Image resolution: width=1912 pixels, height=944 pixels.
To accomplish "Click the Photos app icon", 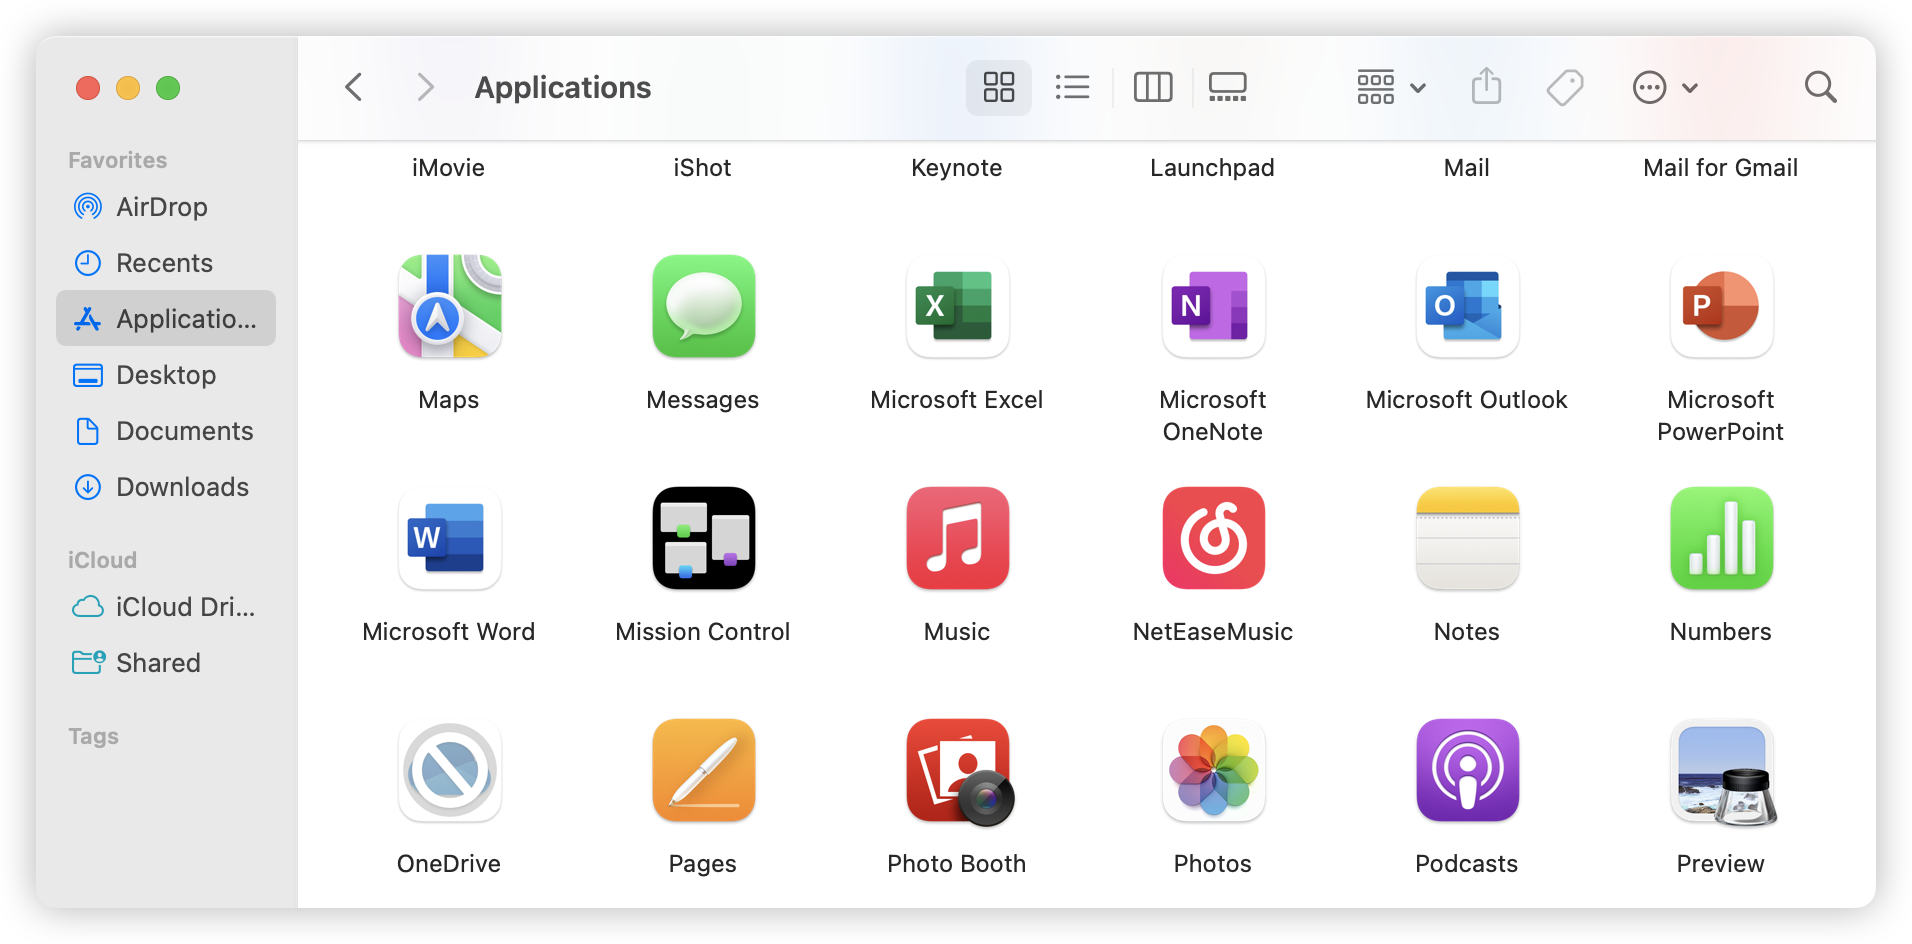I will point(1213,770).
